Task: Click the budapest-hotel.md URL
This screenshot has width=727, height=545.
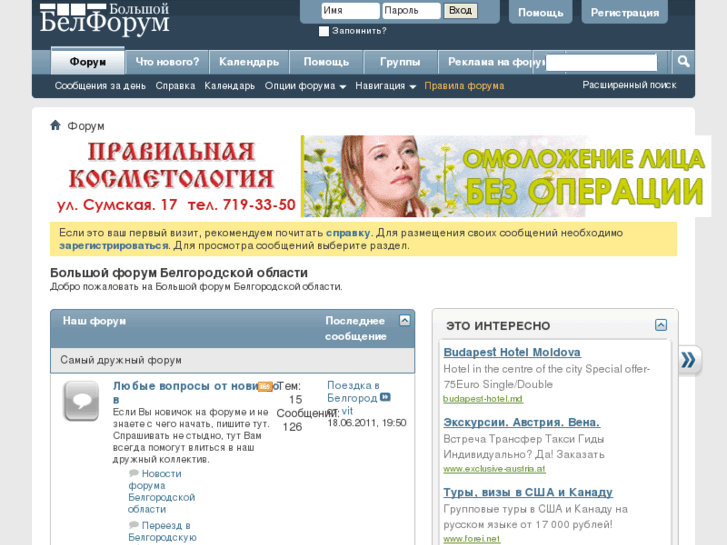Action: click(483, 399)
